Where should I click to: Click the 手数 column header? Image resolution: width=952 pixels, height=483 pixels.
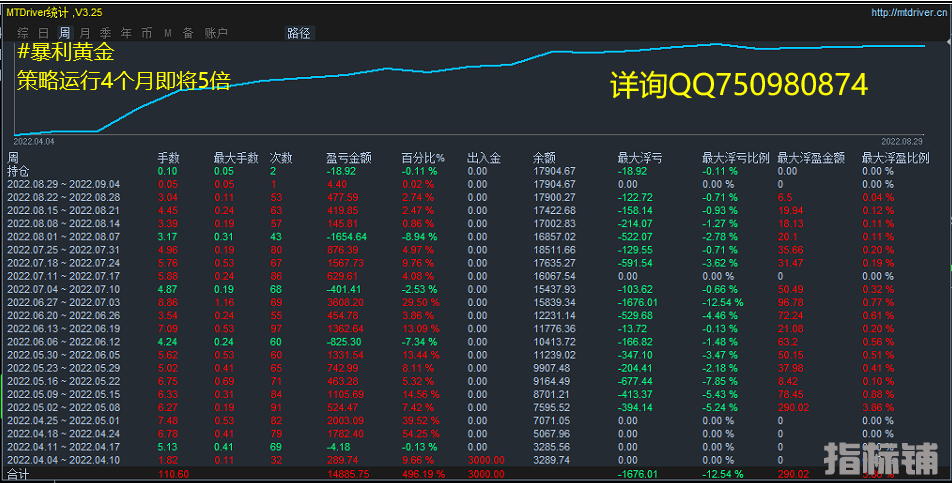pyautogui.click(x=168, y=158)
